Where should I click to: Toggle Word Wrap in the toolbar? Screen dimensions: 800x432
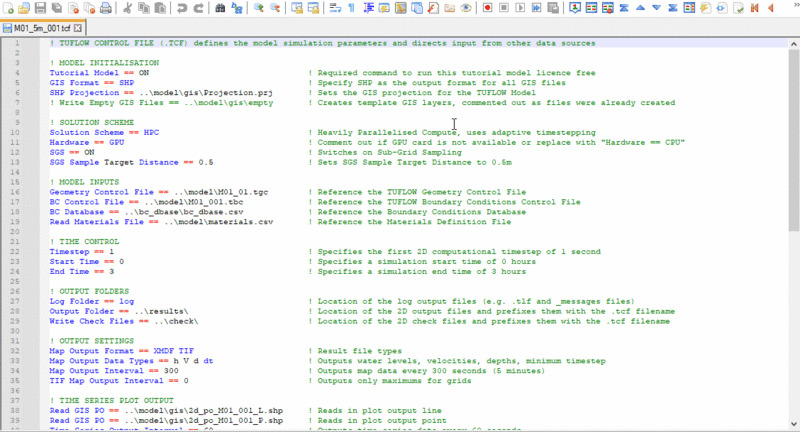[x=334, y=8]
